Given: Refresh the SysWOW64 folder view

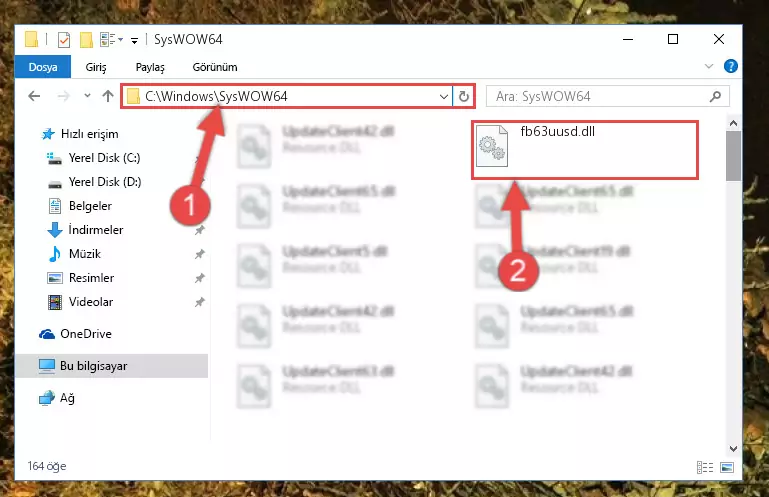Looking at the screenshot, I should point(463,96).
